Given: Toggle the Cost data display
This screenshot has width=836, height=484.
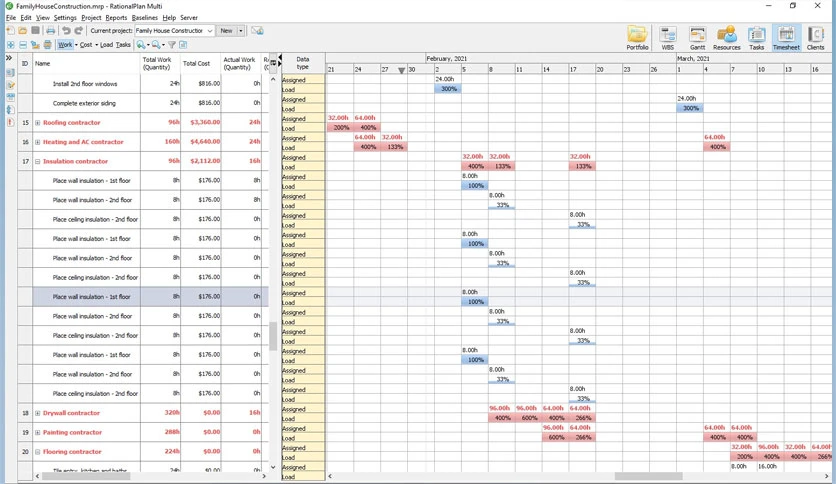Looking at the screenshot, I should [86, 45].
